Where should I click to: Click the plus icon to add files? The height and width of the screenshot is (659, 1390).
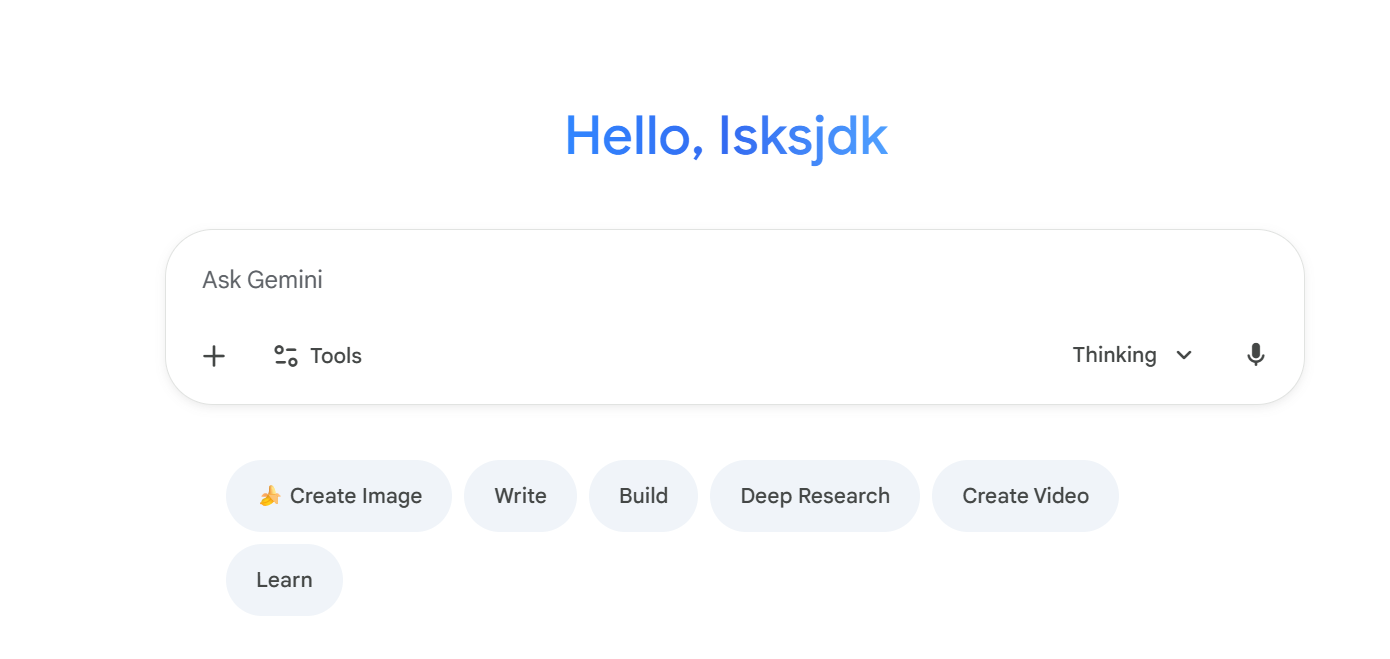(214, 356)
